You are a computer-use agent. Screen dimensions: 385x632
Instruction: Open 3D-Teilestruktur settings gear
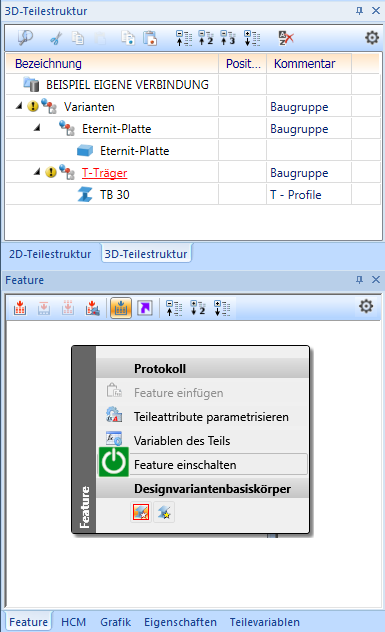click(x=372, y=38)
